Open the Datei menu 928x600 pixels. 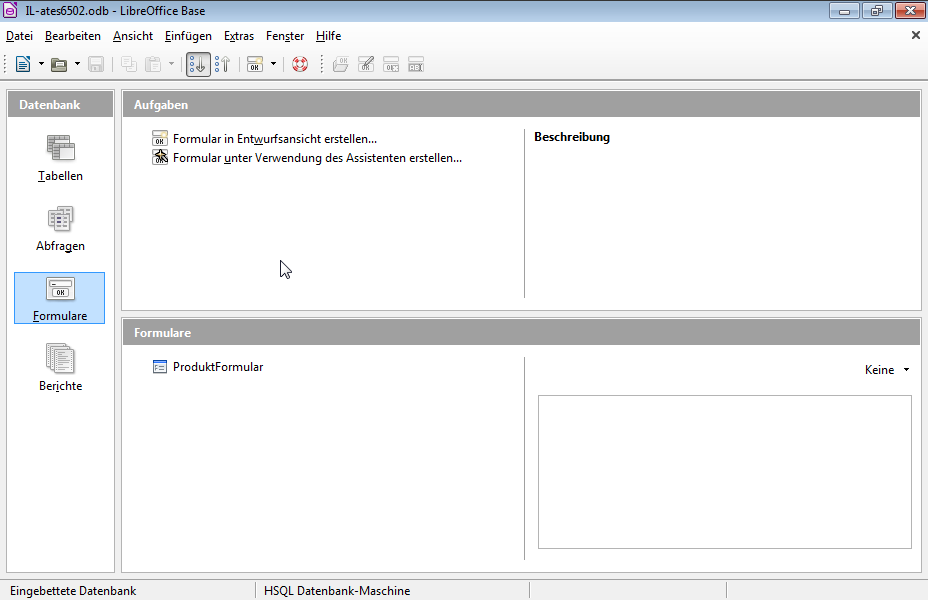pyautogui.click(x=19, y=36)
